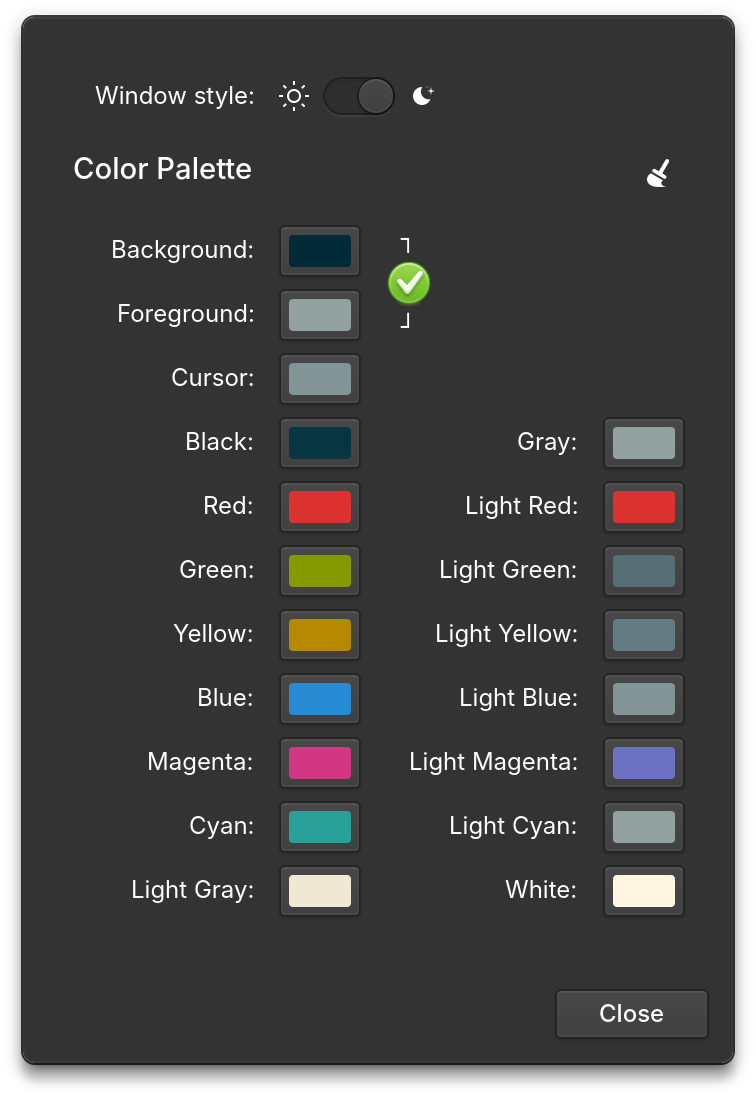This screenshot has height=1093, width=756.
Task: Edit the Green color swatch
Action: pyautogui.click(x=320, y=571)
